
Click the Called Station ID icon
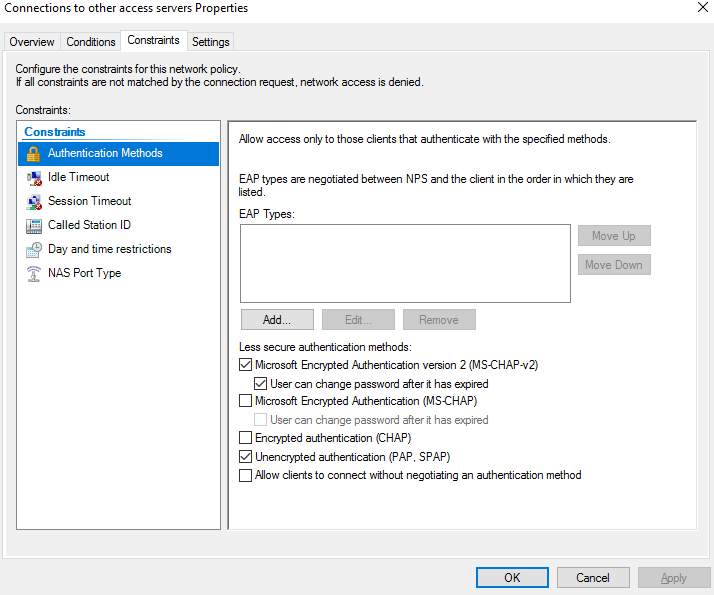pos(33,225)
